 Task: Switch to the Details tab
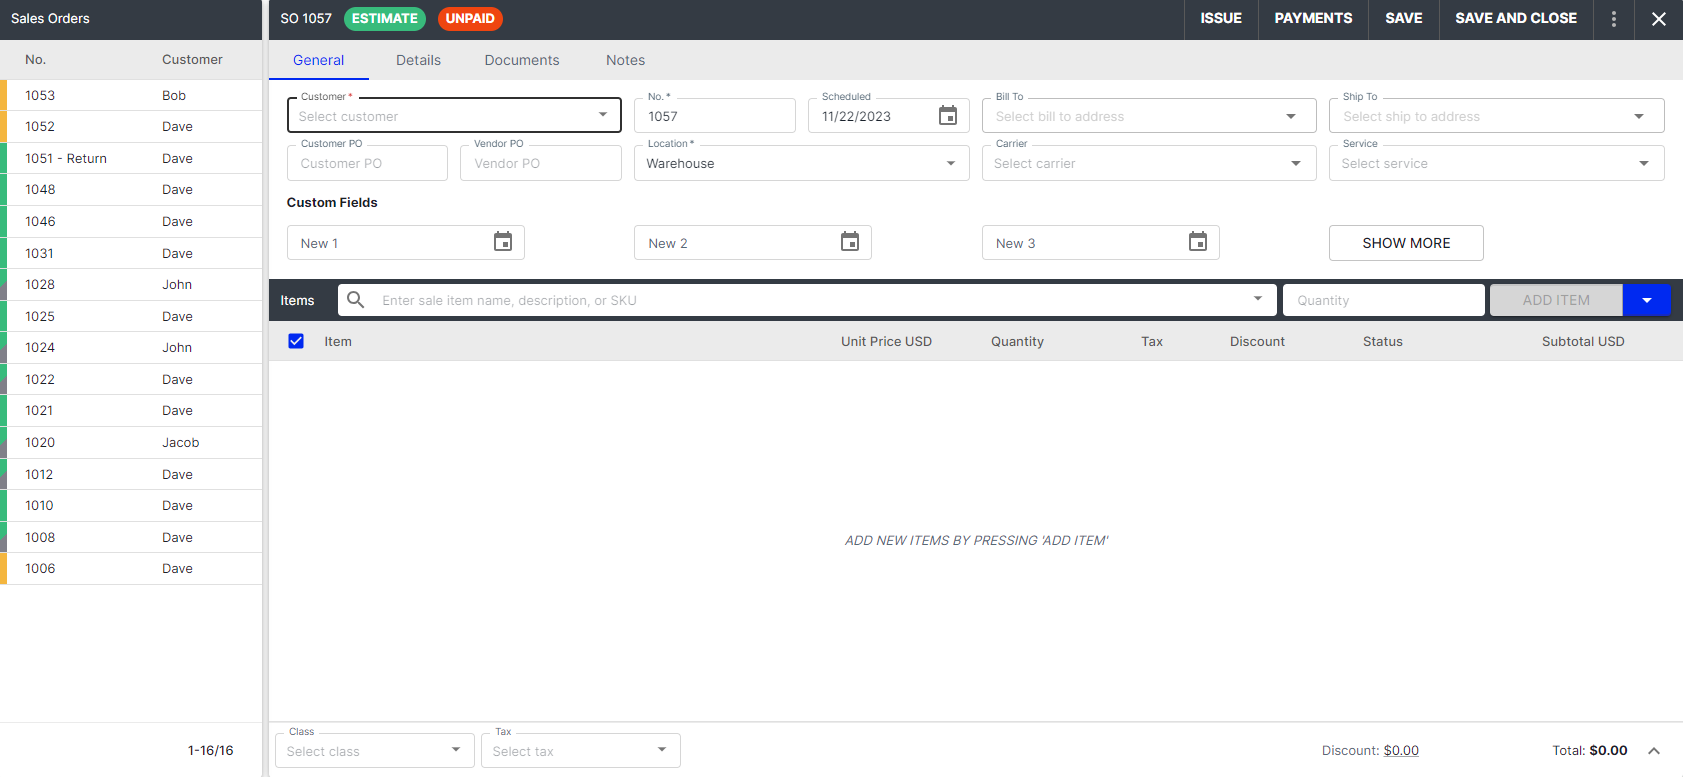tap(418, 60)
